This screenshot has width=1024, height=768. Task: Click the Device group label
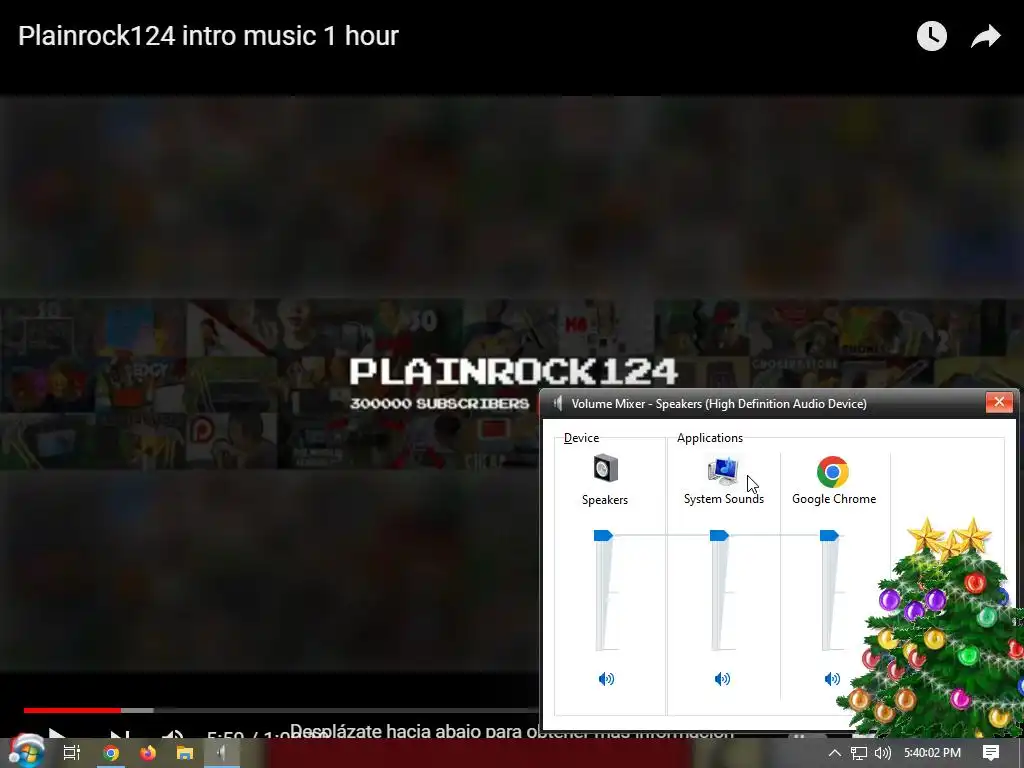point(581,438)
